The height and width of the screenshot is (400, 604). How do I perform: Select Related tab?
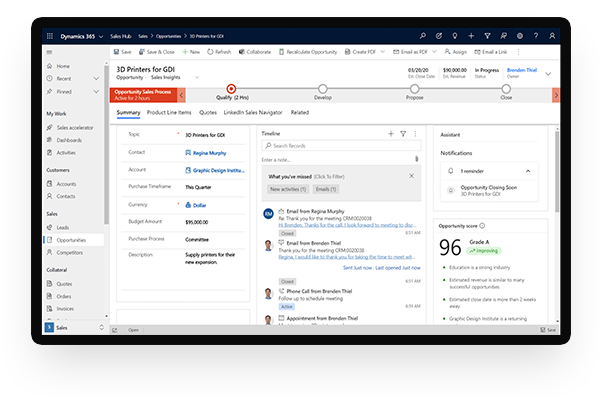coord(300,113)
